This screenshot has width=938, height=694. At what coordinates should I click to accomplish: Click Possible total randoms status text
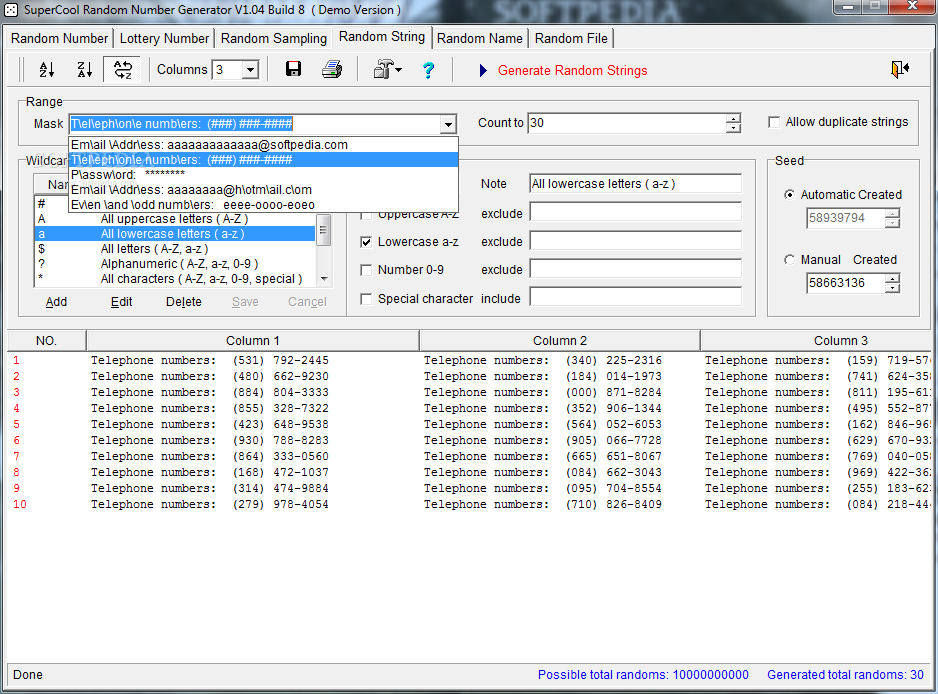point(643,675)
